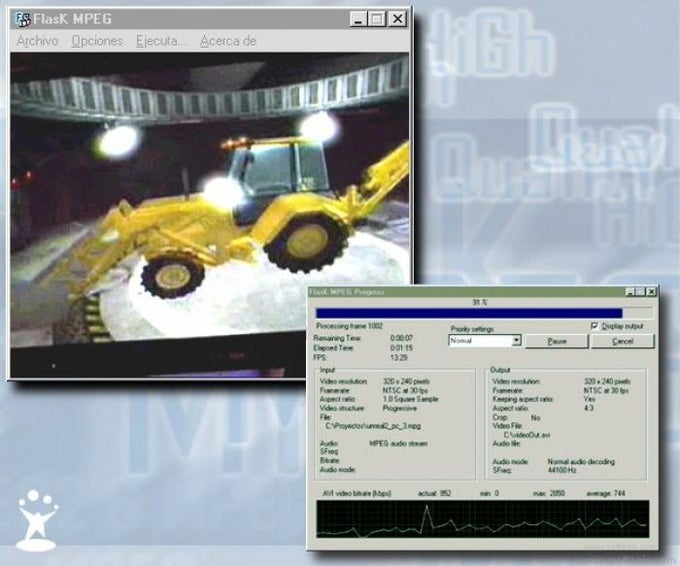Click the backhoe video preview frame
The height and width of the screenshot is (566, 680).
point(209,215)
